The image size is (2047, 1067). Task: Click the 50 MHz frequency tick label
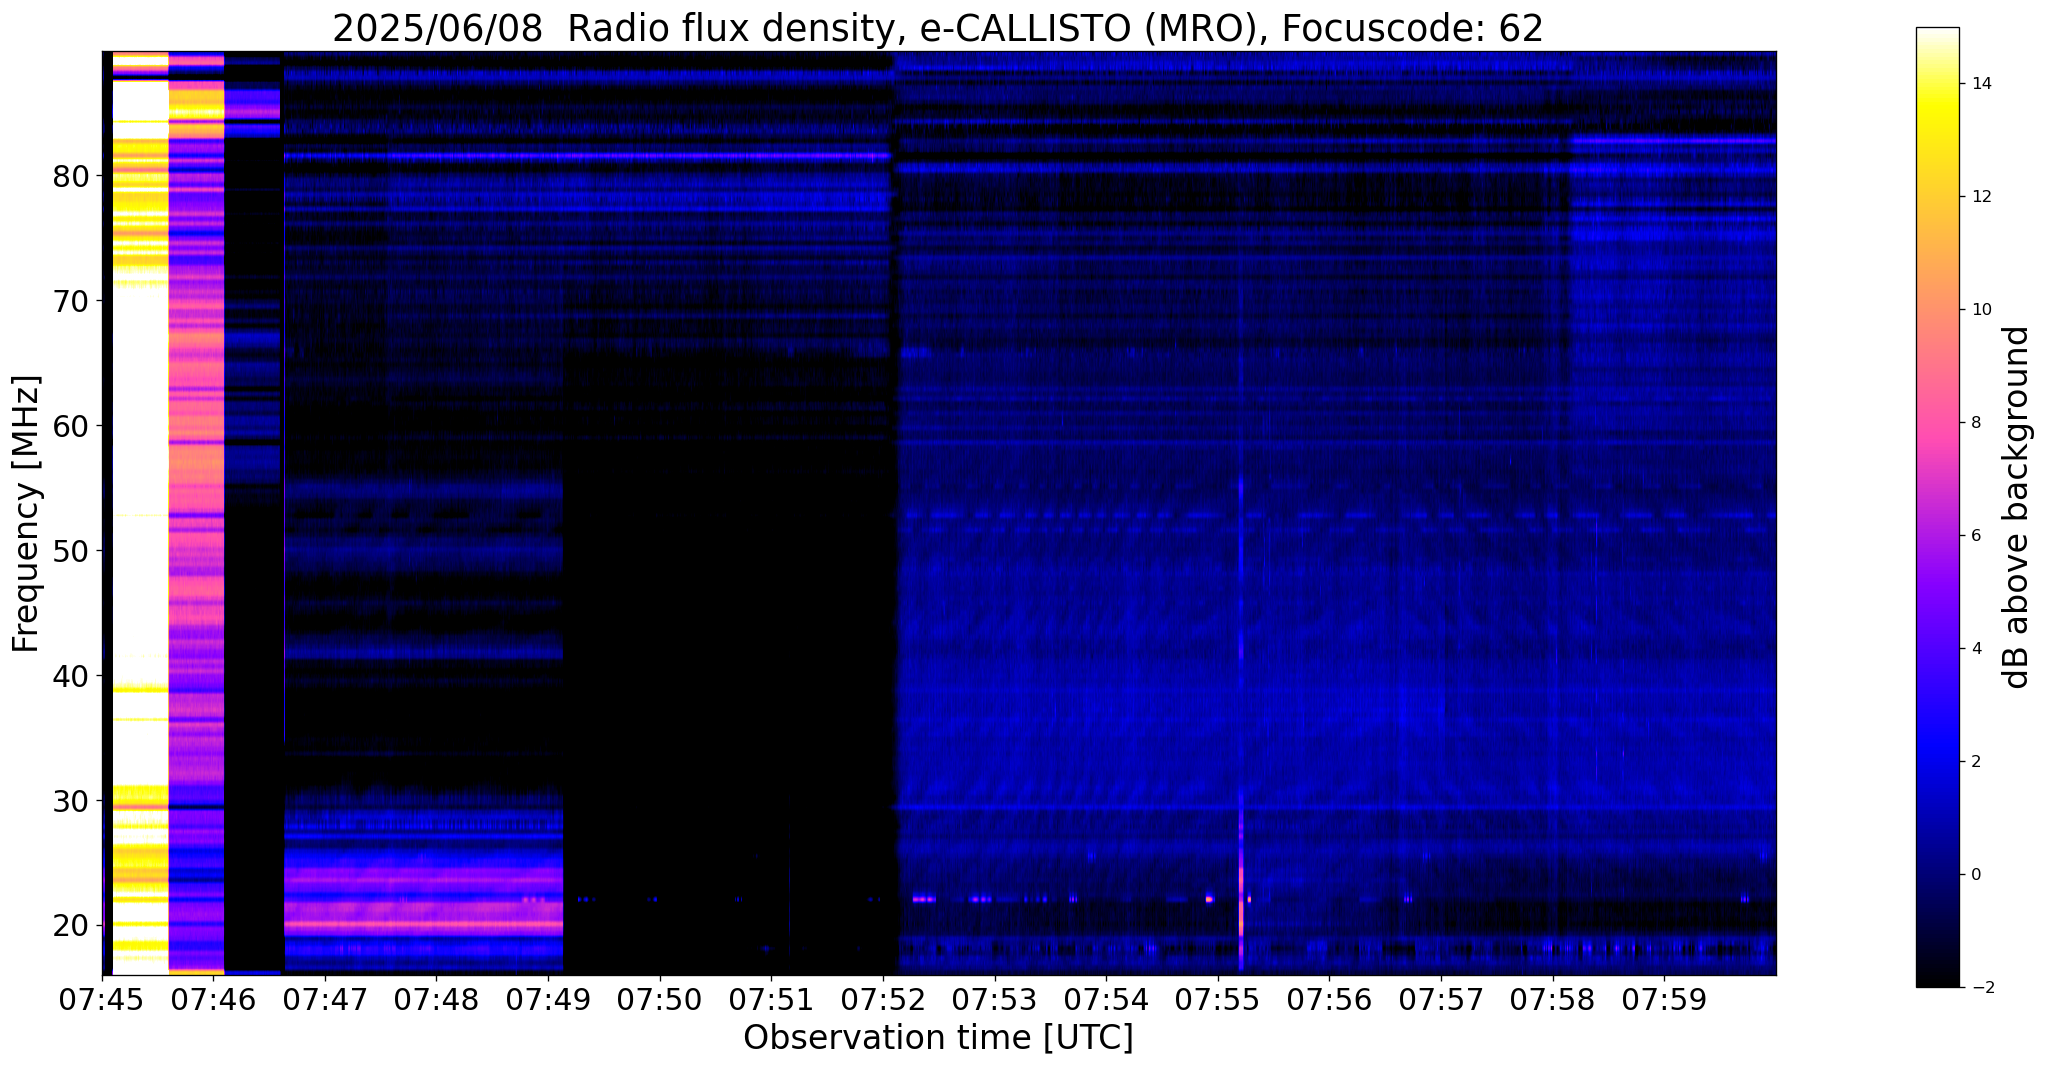point(71,552)
